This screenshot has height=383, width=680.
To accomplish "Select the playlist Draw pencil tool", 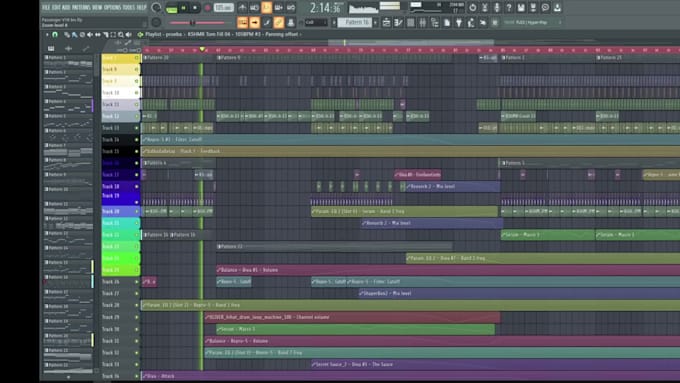I will 66,35.
